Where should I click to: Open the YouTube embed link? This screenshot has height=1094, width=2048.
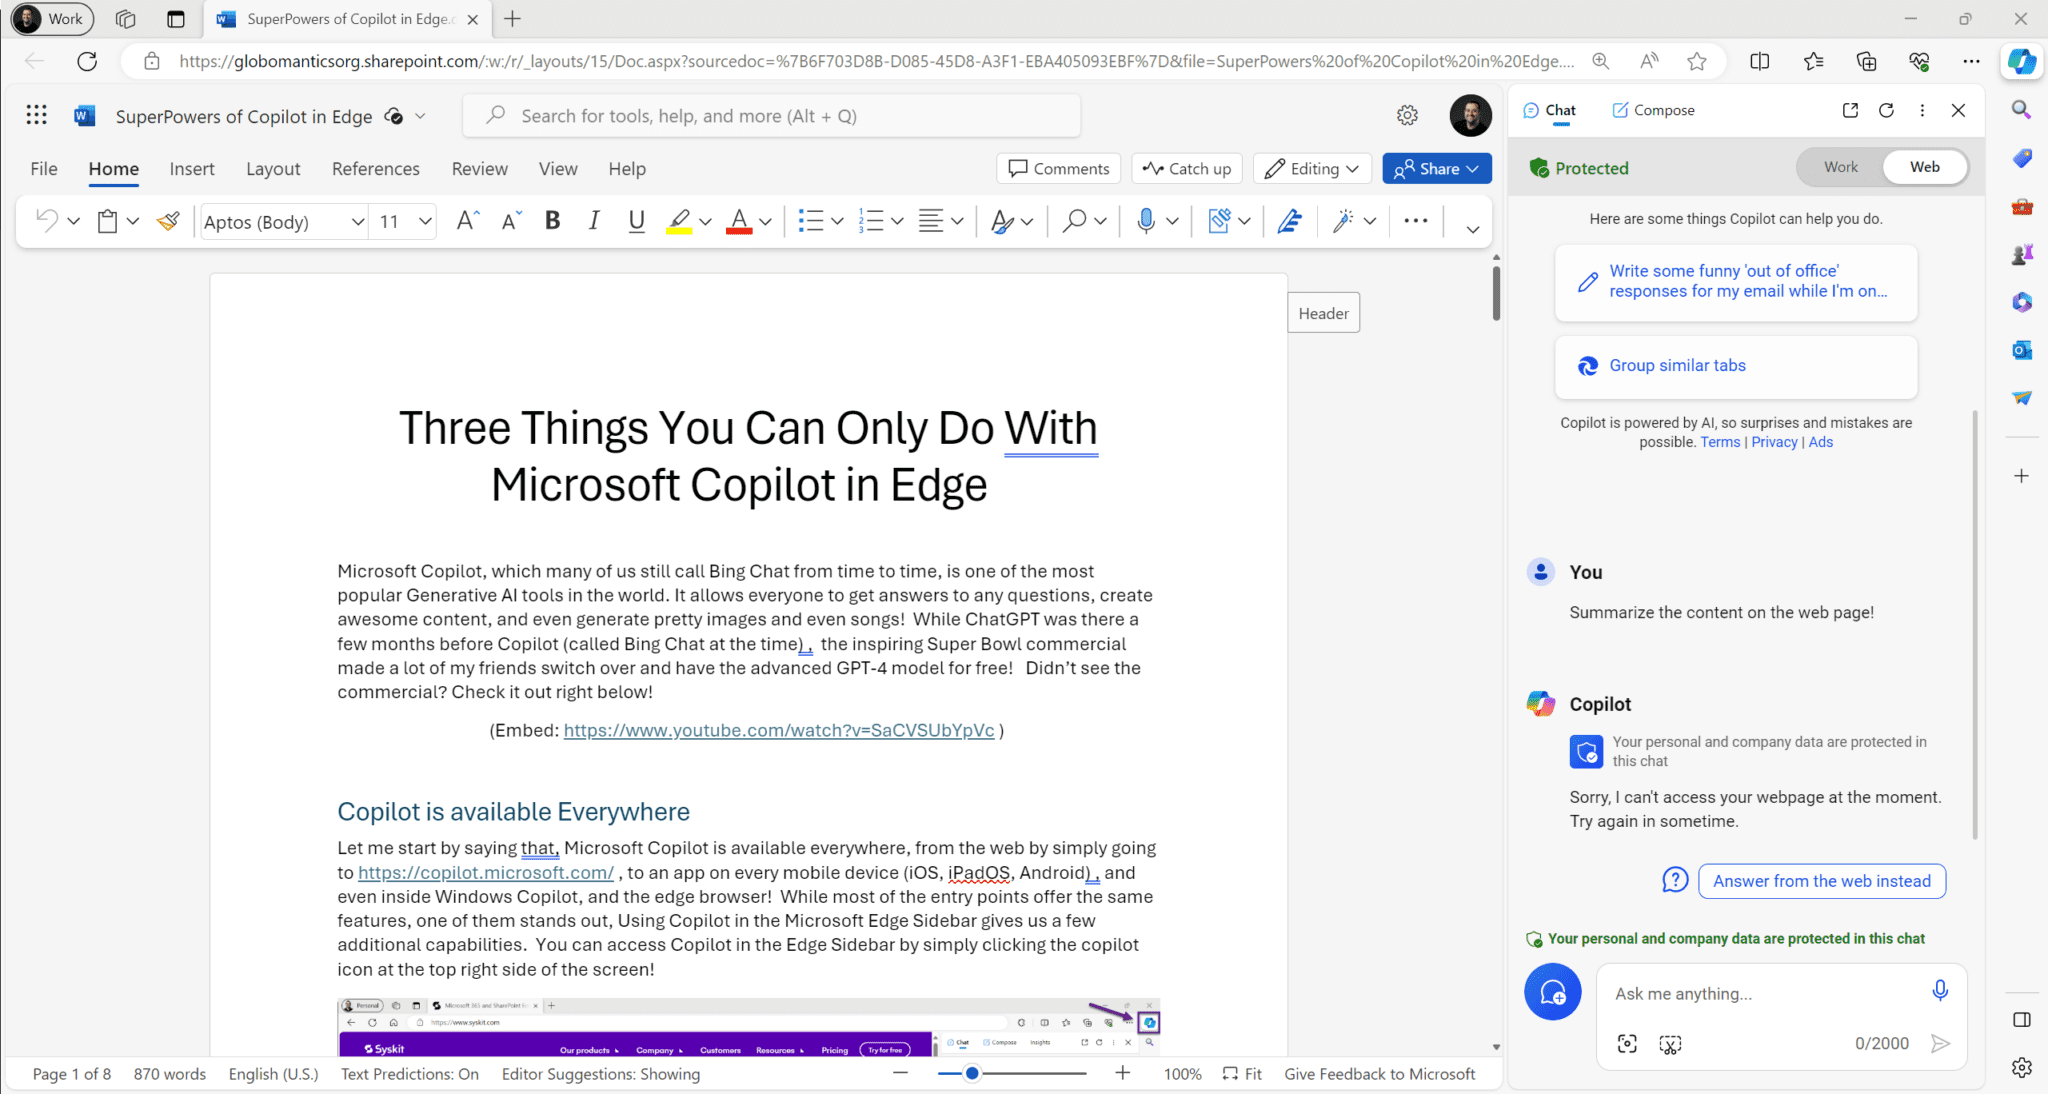click(x=778, y=730)
